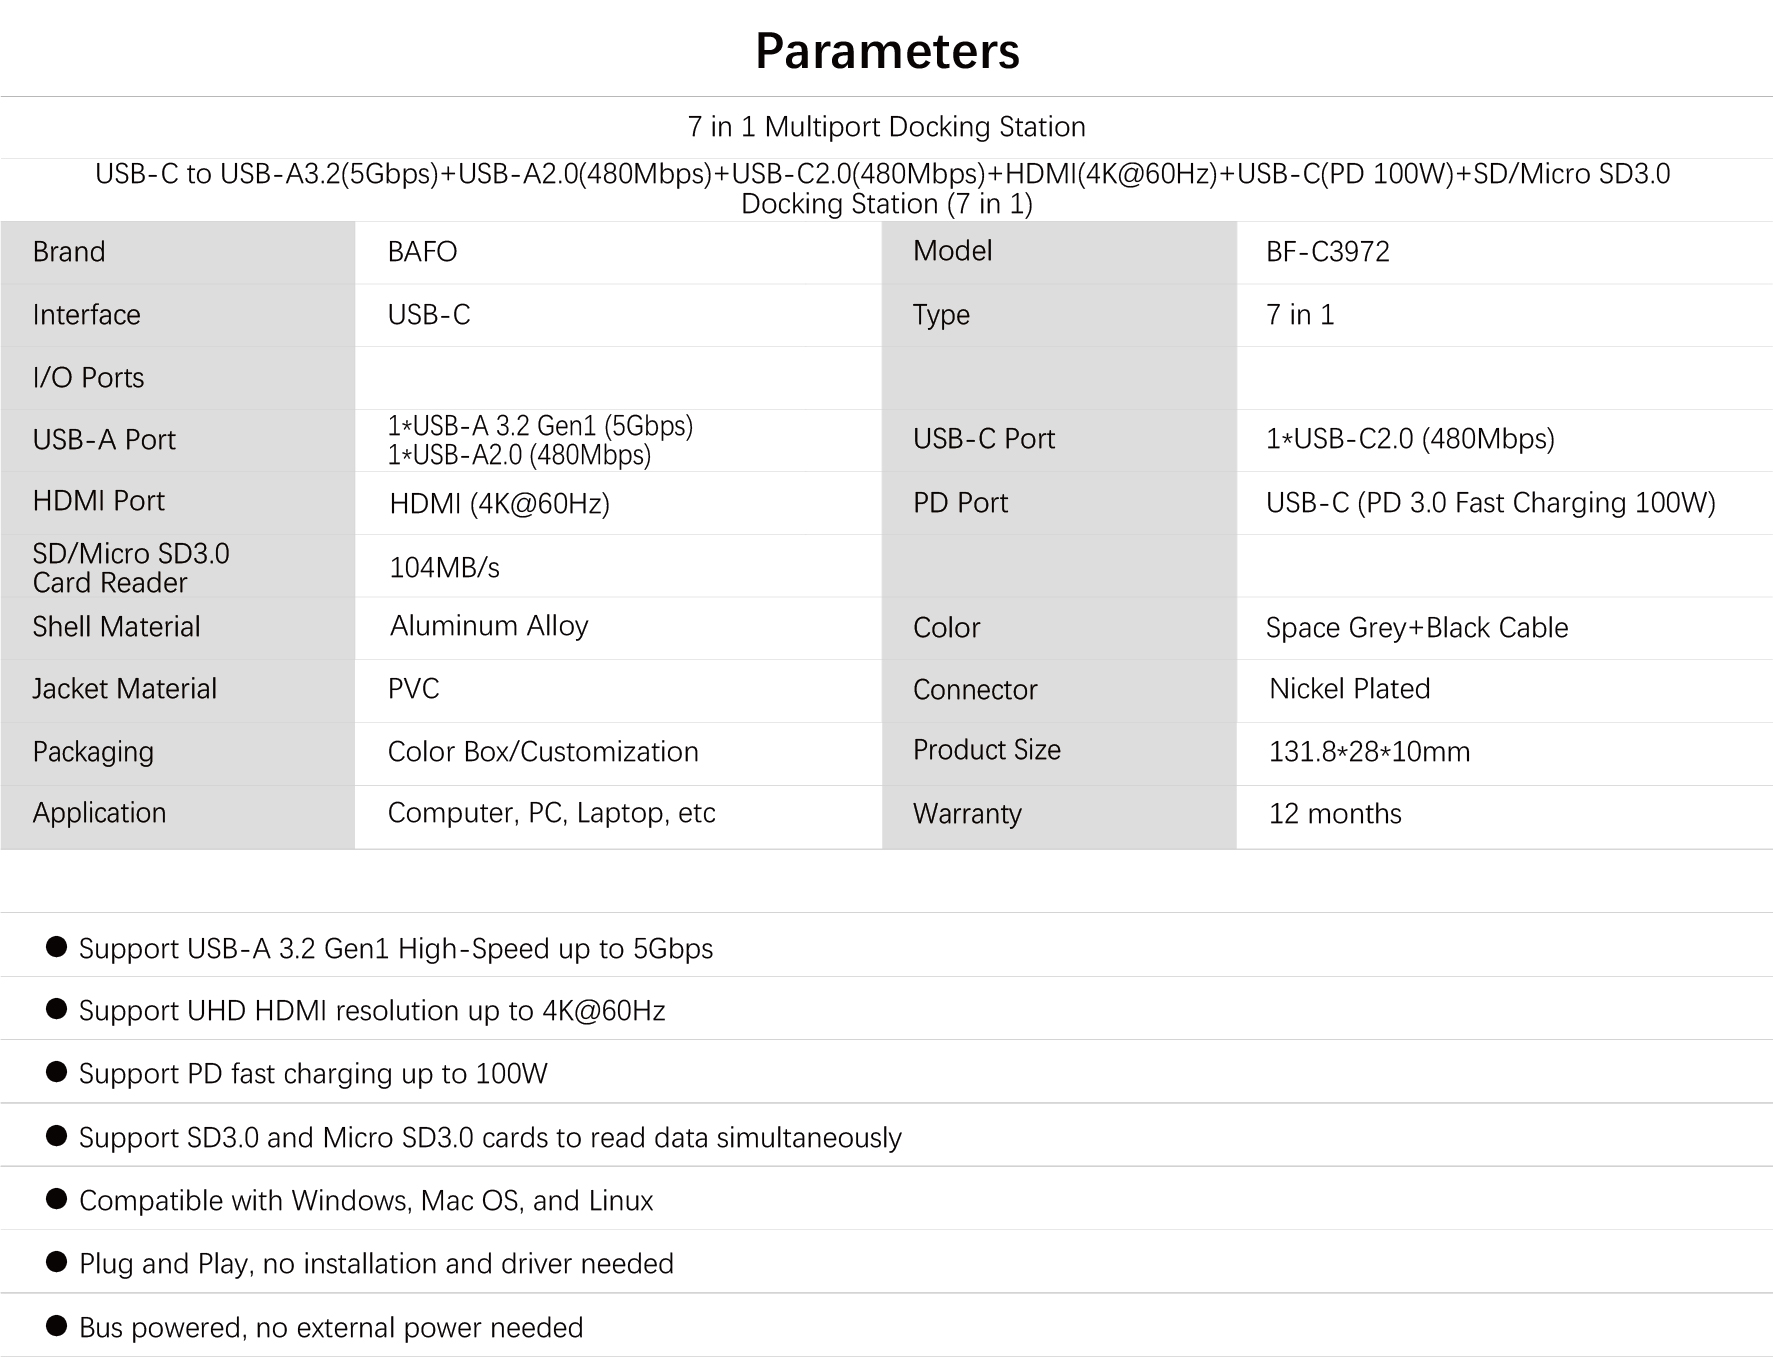
Task: Select the HDMI (4K@60Hz) value
Action: click(x=499, y=503)
